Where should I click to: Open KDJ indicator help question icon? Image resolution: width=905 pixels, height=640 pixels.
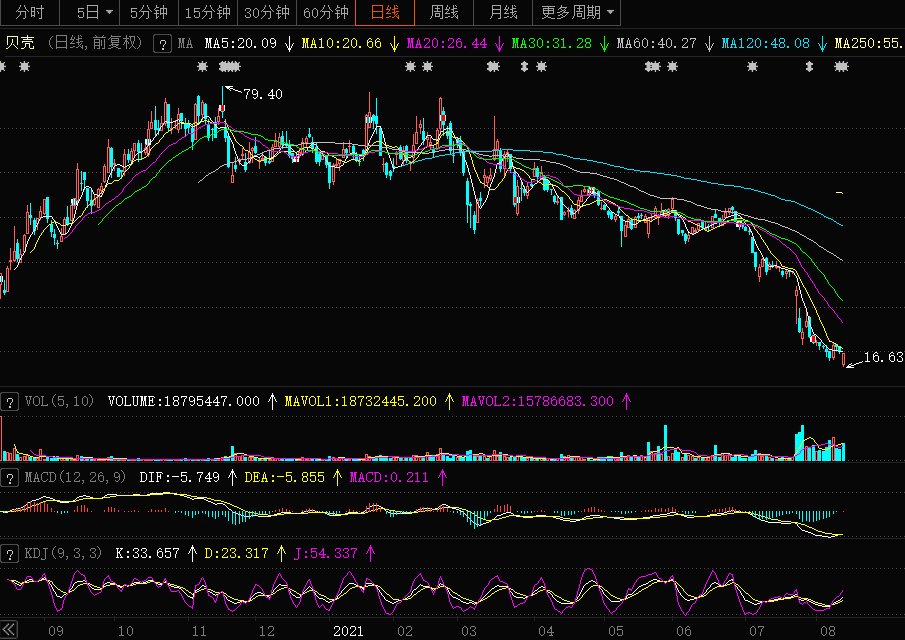(x=9, y=554)
